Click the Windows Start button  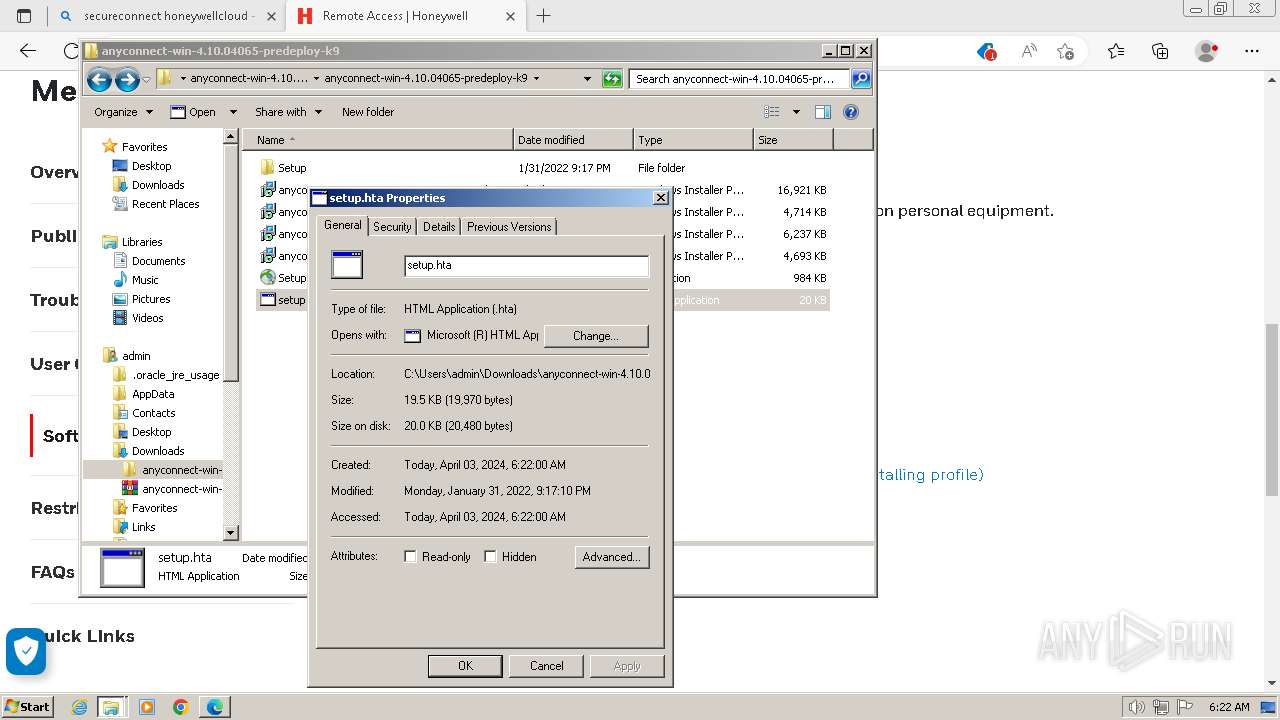click(x=28, y=707)
